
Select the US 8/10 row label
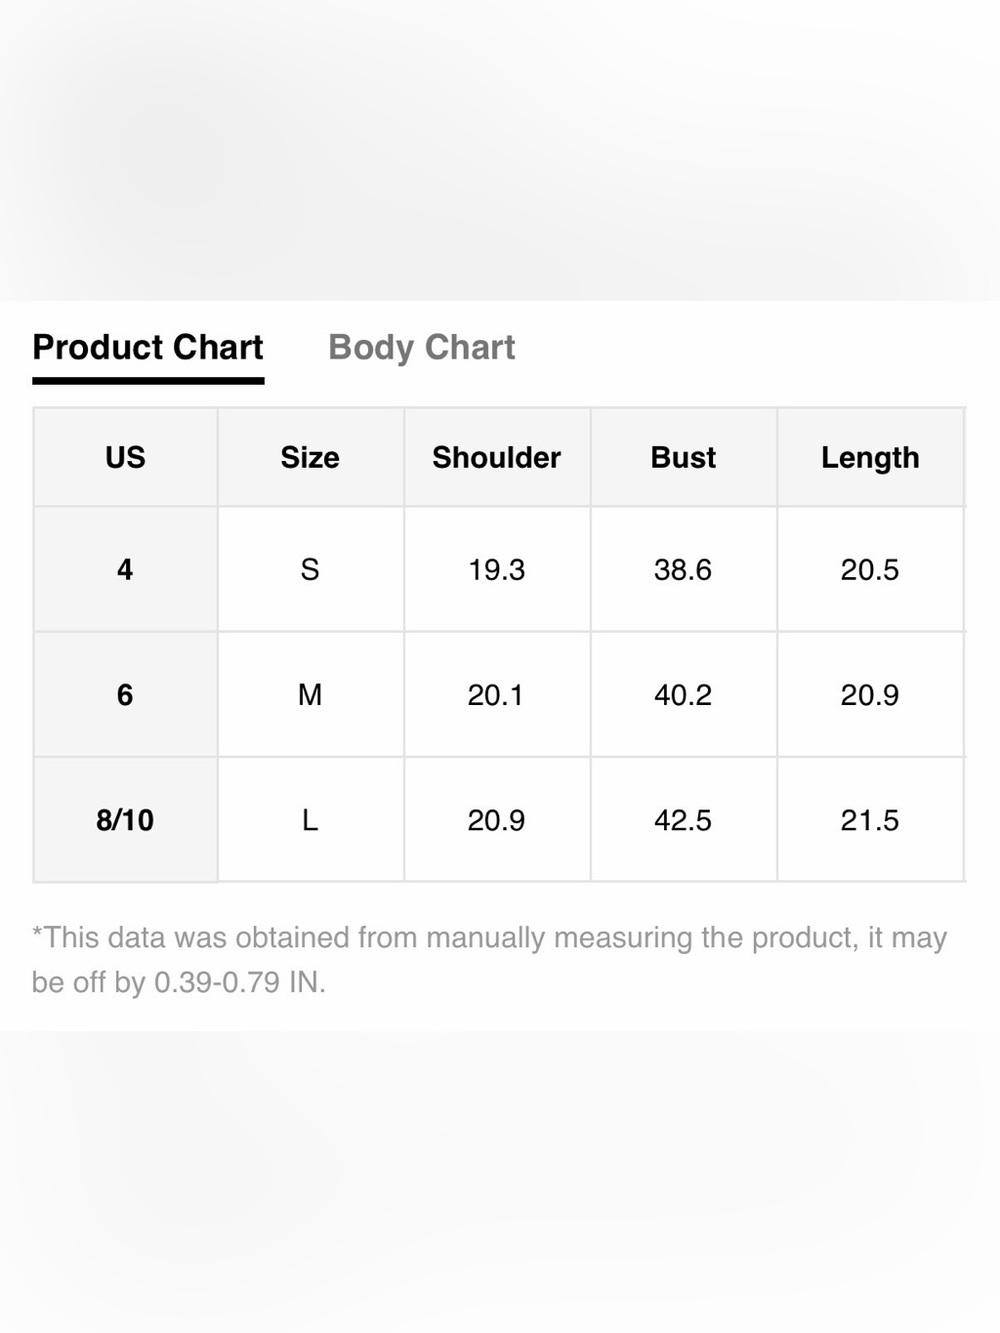coord(125,820)
